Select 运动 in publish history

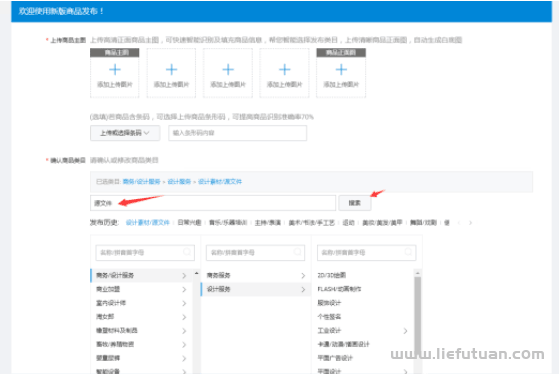(348, 222)
